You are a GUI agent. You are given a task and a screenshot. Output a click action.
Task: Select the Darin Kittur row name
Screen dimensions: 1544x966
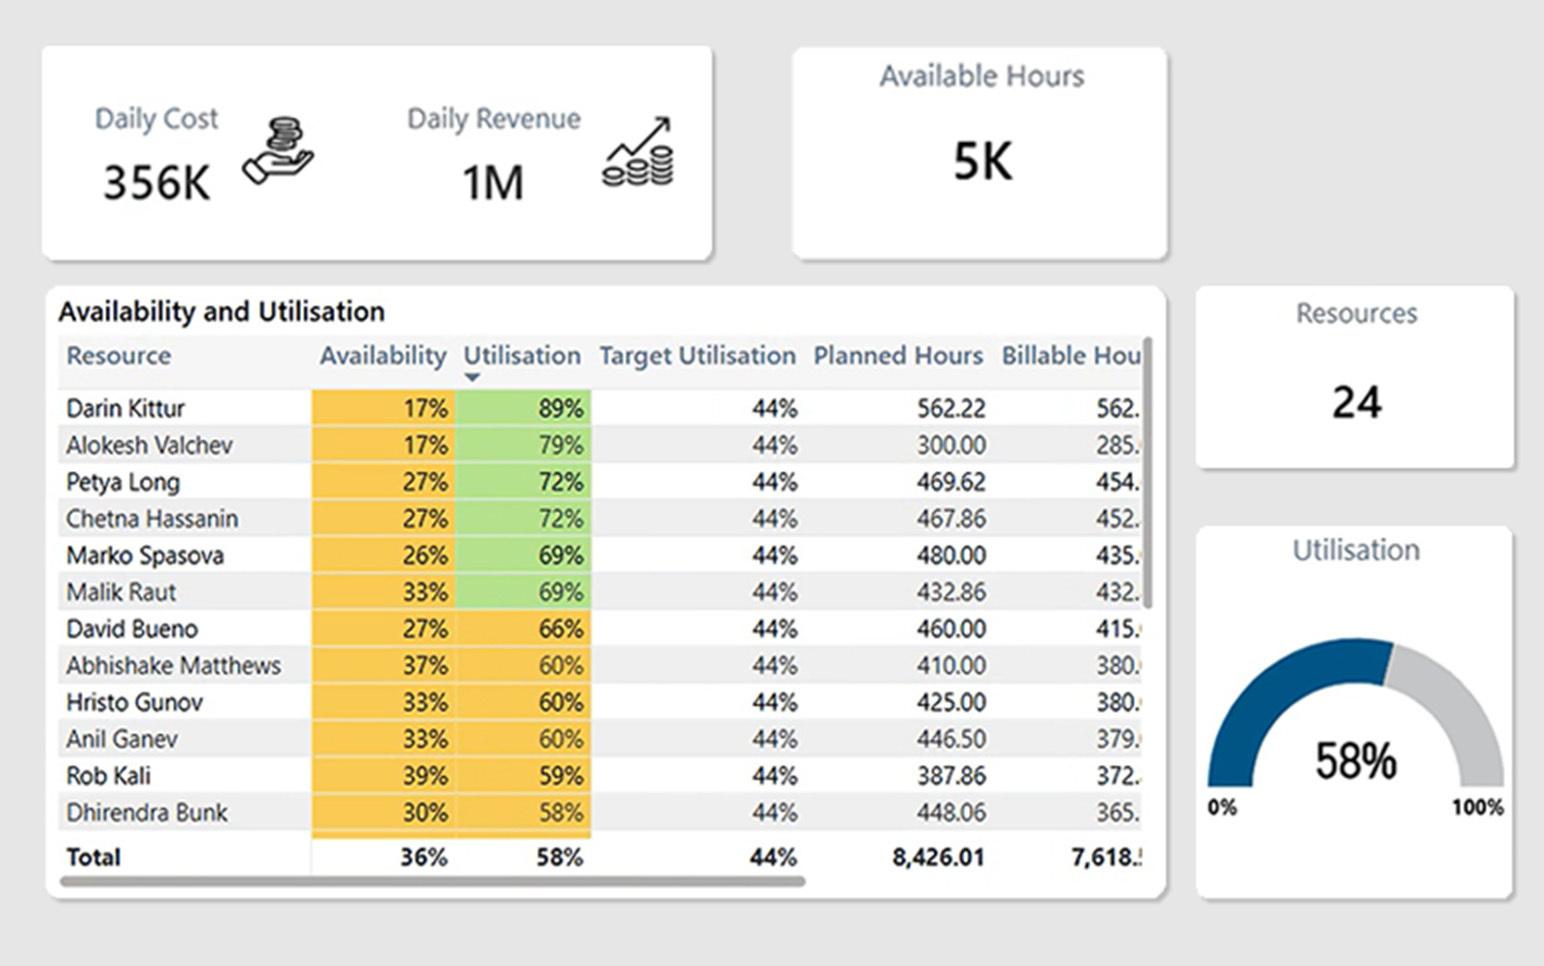125,408
